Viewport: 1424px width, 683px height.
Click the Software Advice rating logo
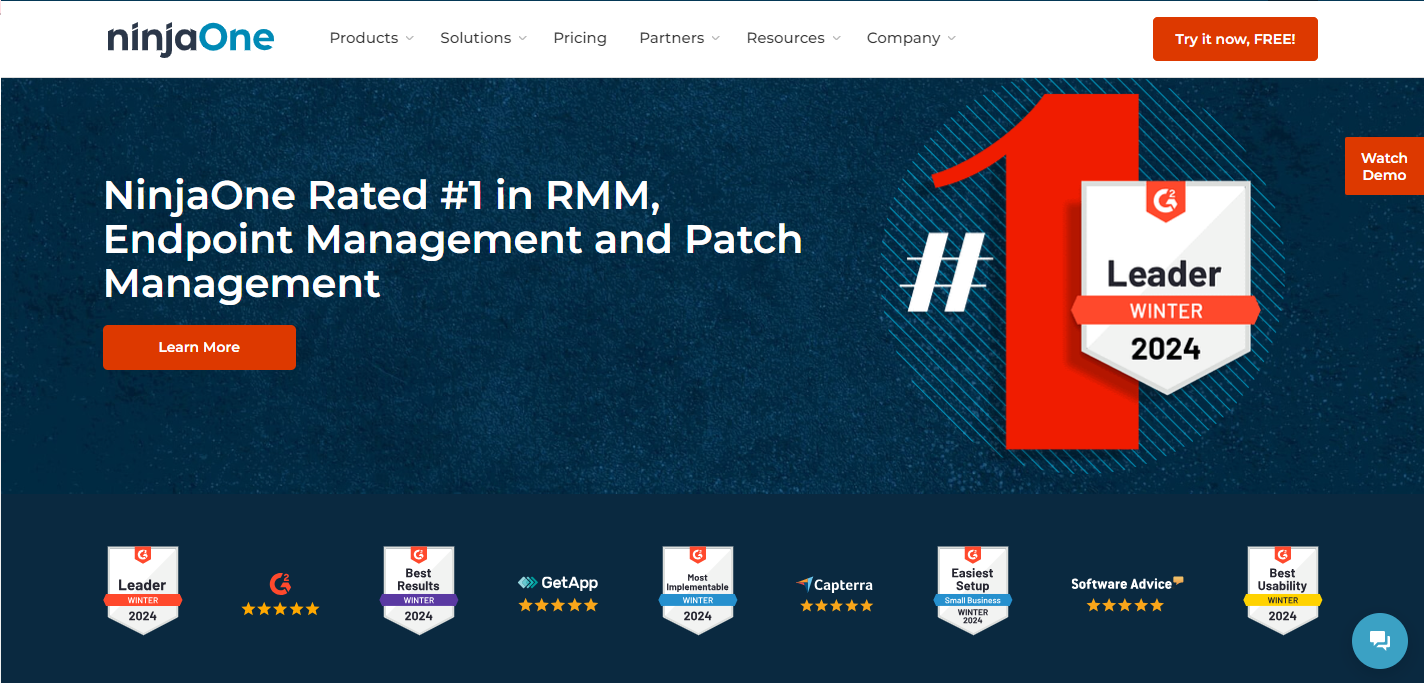click(x=1126, y=594)
